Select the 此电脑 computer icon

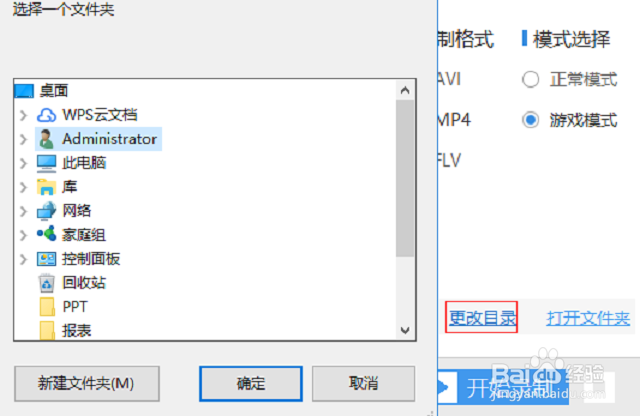pyautogui.click(x=46, y=163)
